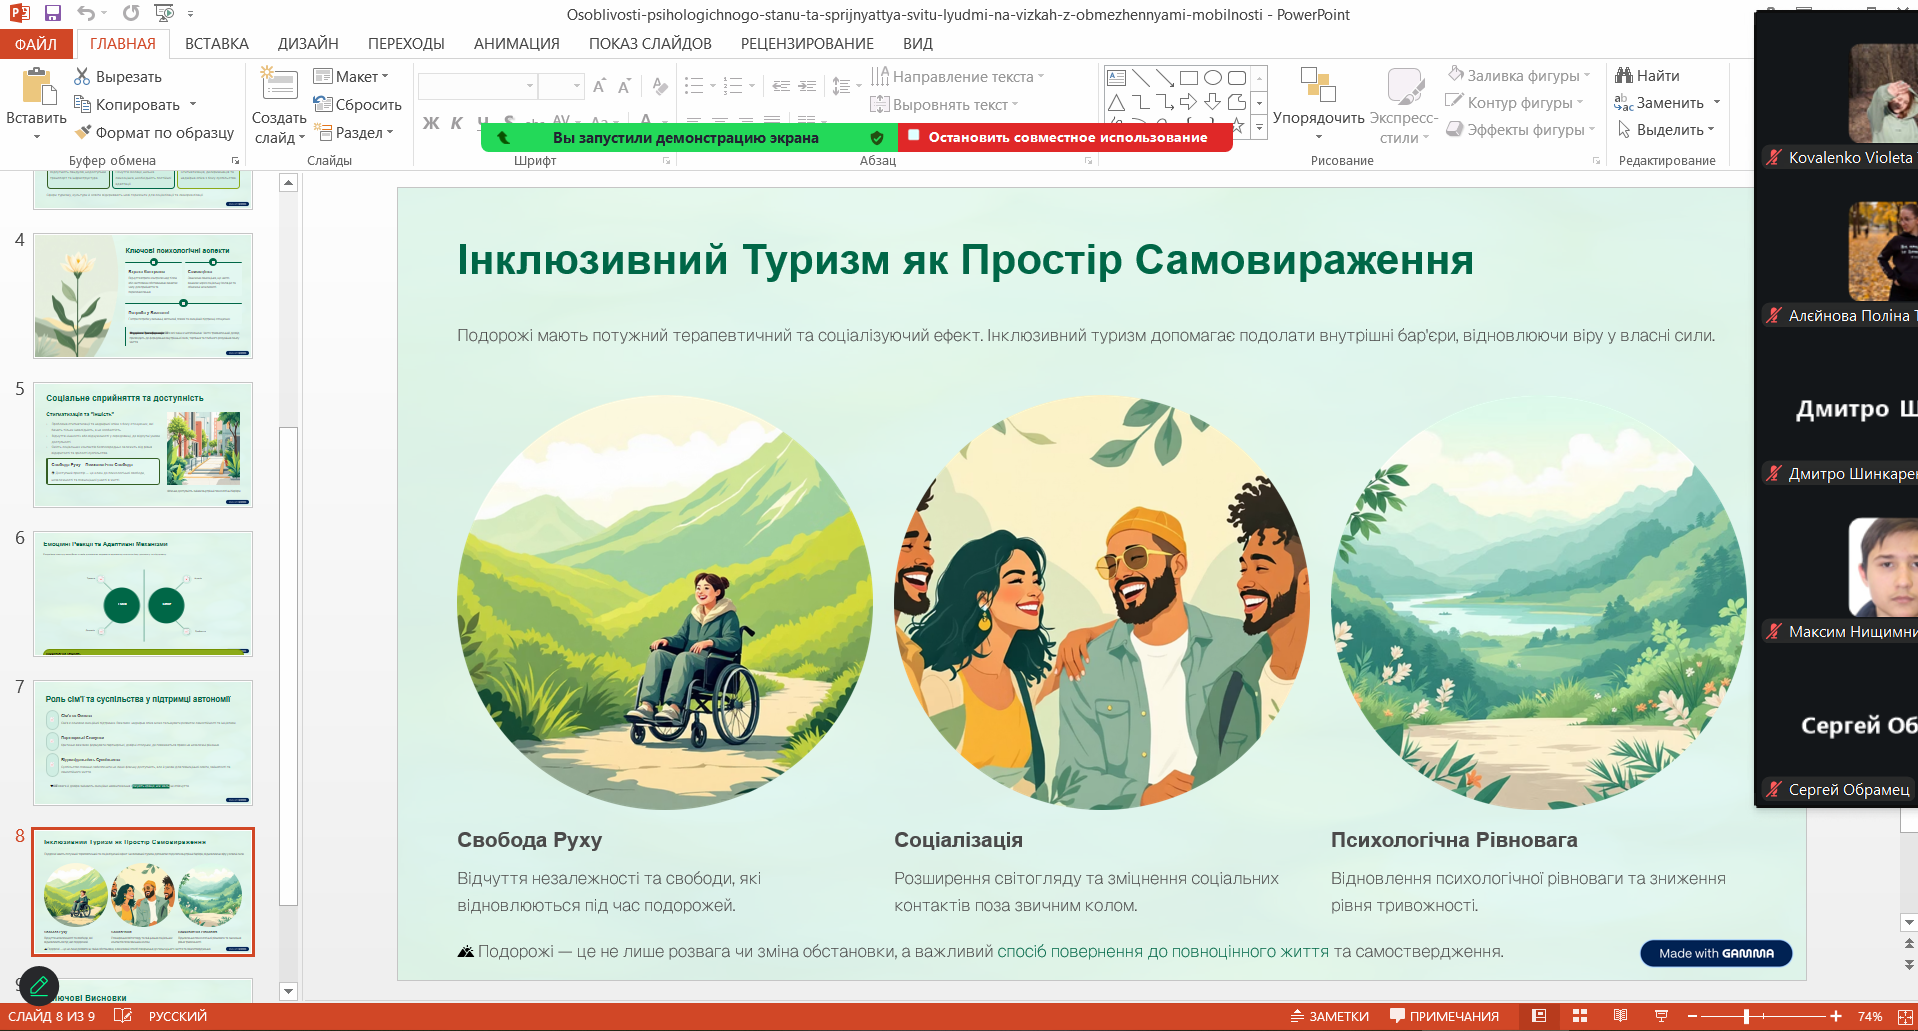Click the Find (Найти) binoculars icon
This screenshot has width=1918, height=1031.
(x=1624, y=76)
